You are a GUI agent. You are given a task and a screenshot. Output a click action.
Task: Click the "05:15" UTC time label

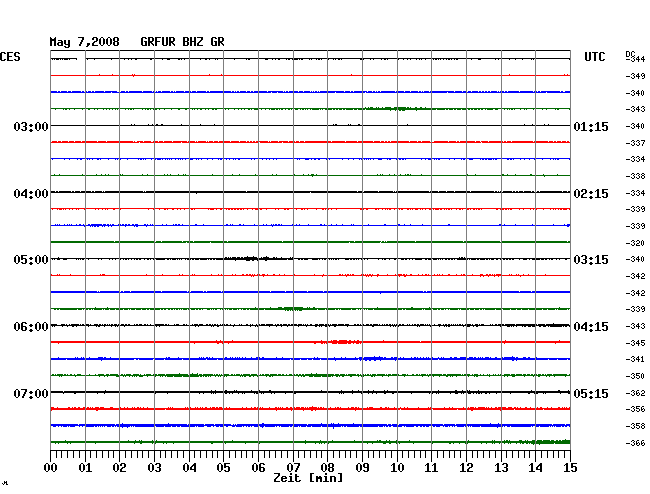click(x=591, y=393)
